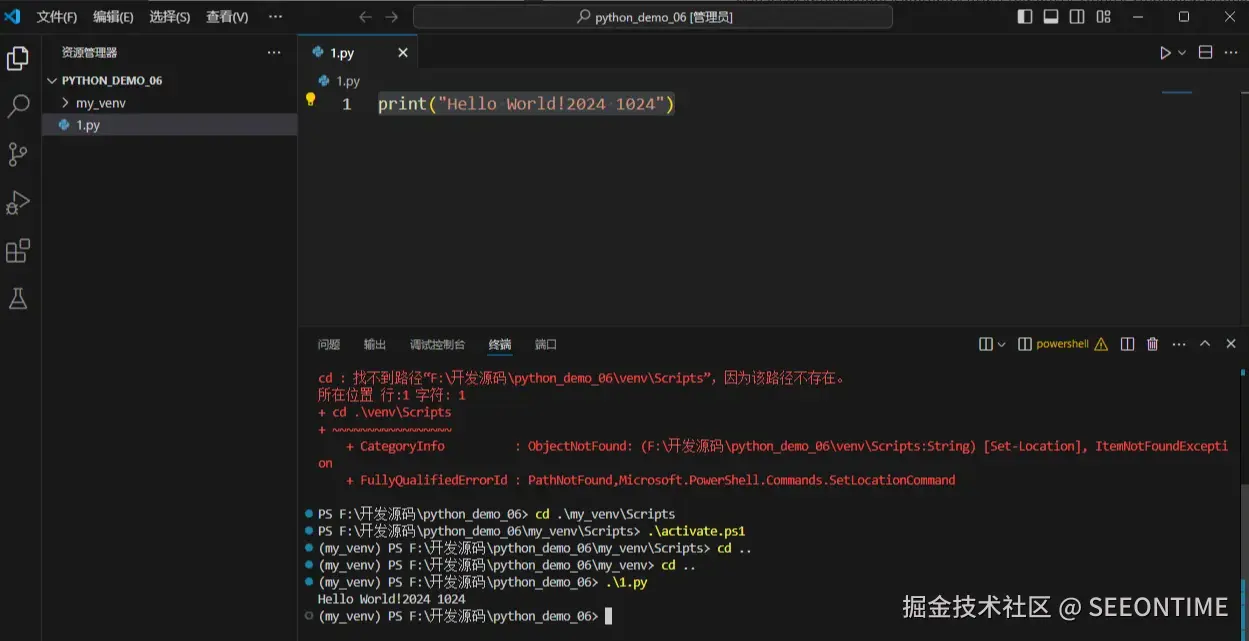Viewport: 1249px width, 641px height.
Task: Split the editor layout
Action: 1205,53
